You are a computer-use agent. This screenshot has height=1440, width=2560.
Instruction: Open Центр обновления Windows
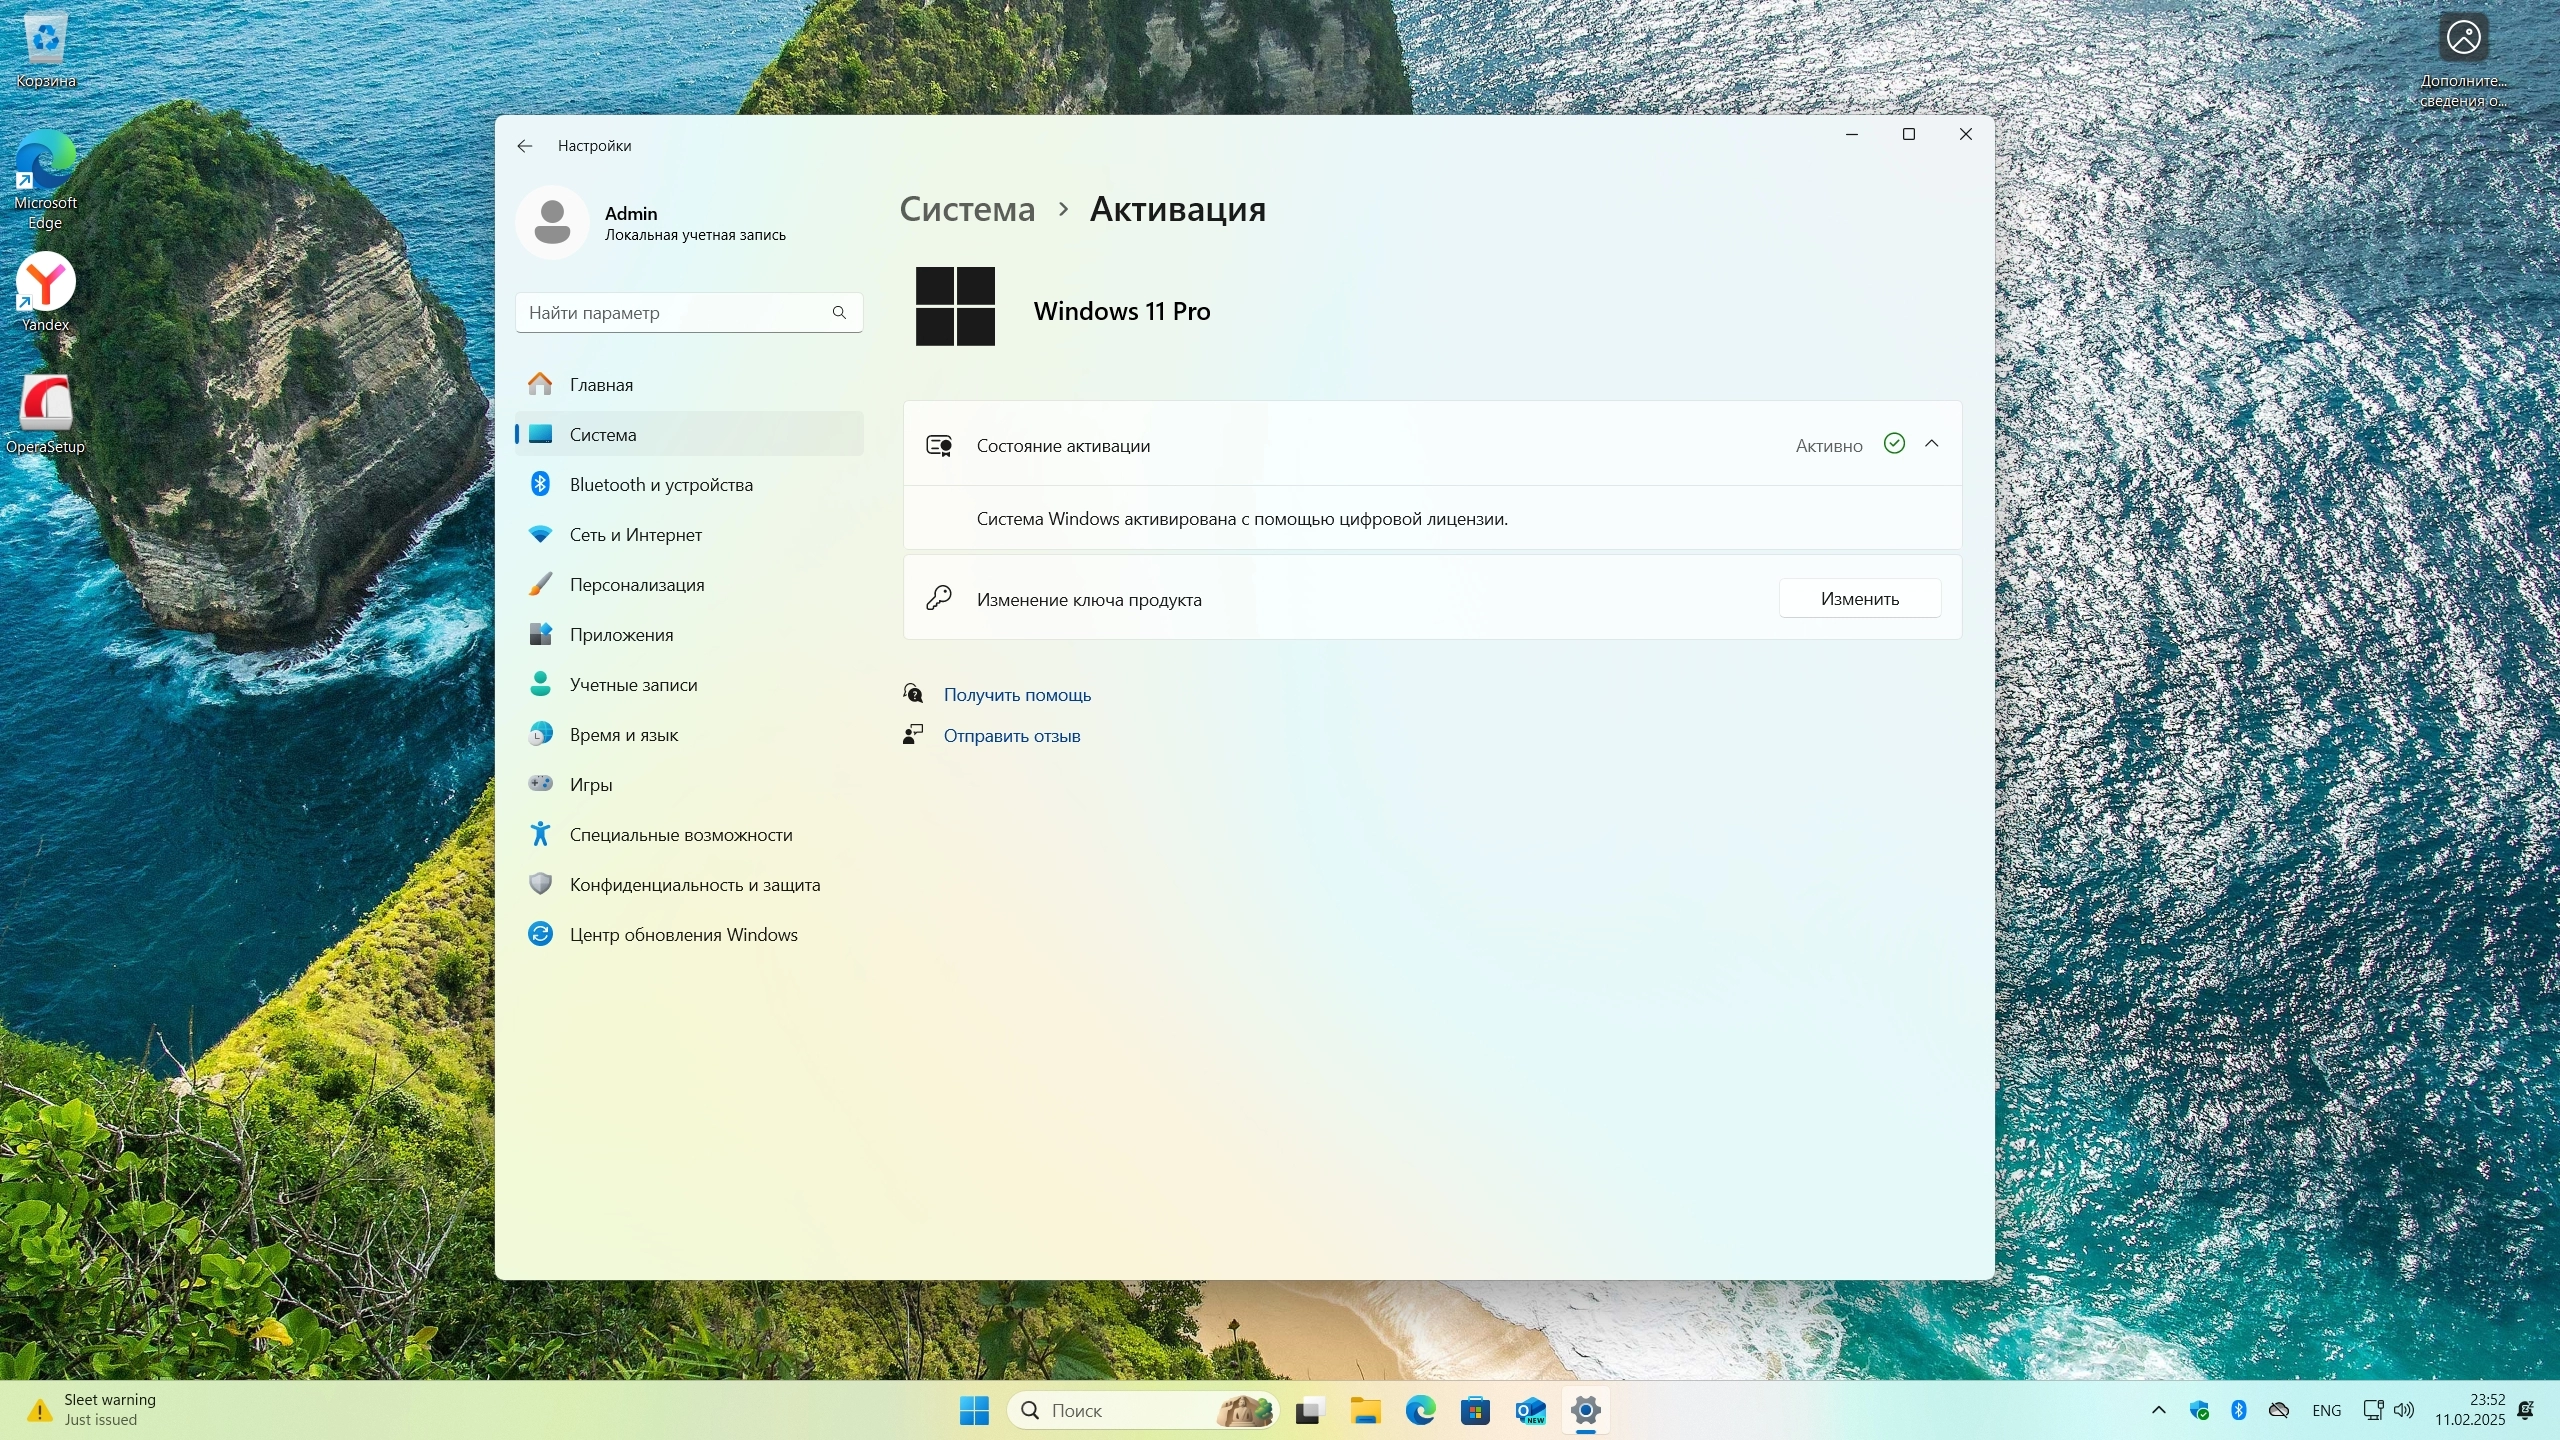(683, 935)
